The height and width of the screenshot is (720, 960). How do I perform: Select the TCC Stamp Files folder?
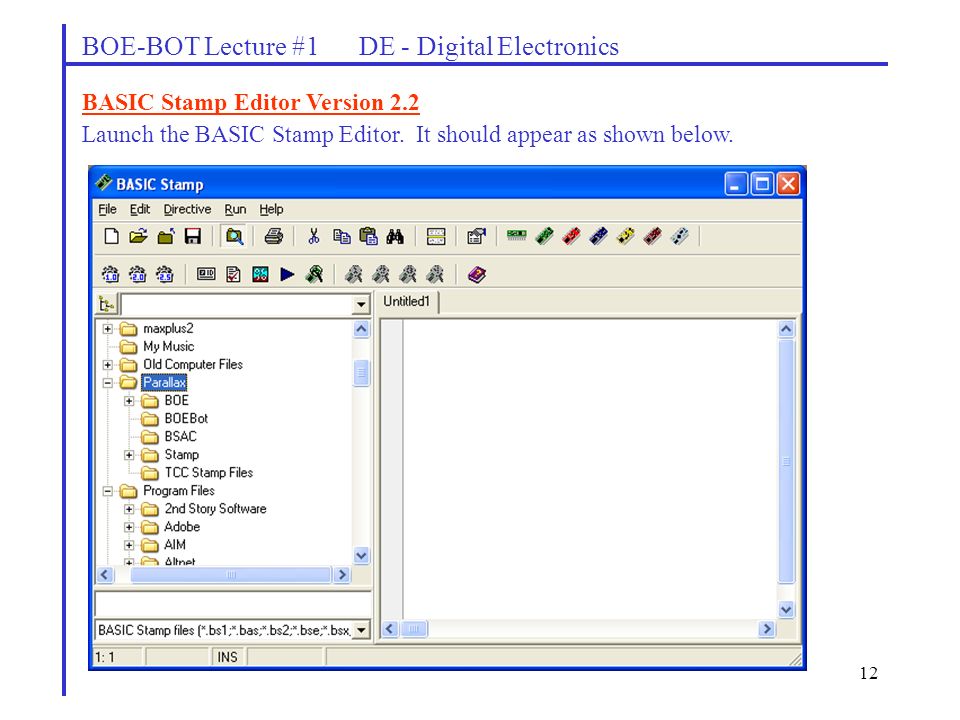click(209, 473)
